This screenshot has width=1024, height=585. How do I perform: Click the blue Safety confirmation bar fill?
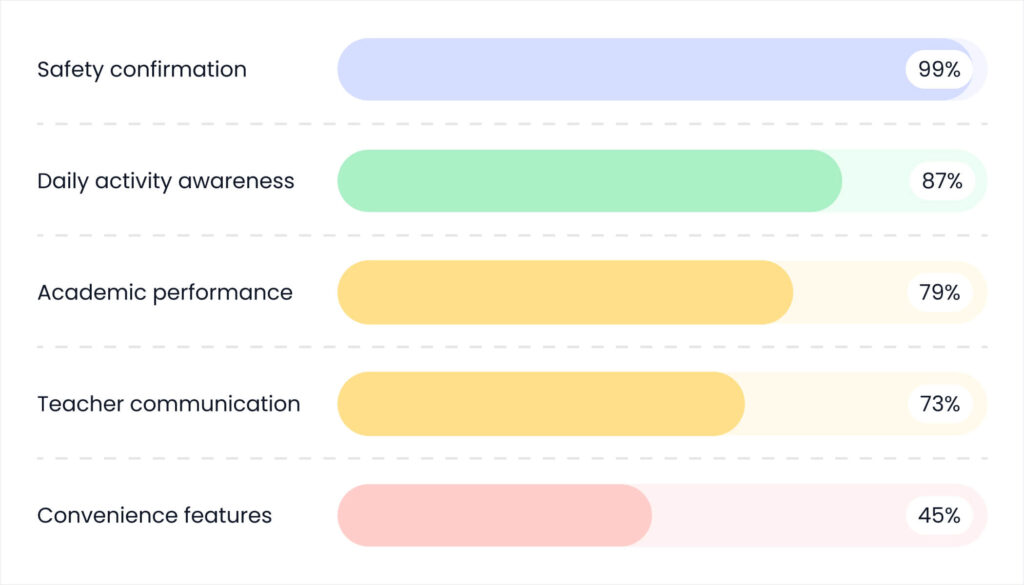[620, 70]
